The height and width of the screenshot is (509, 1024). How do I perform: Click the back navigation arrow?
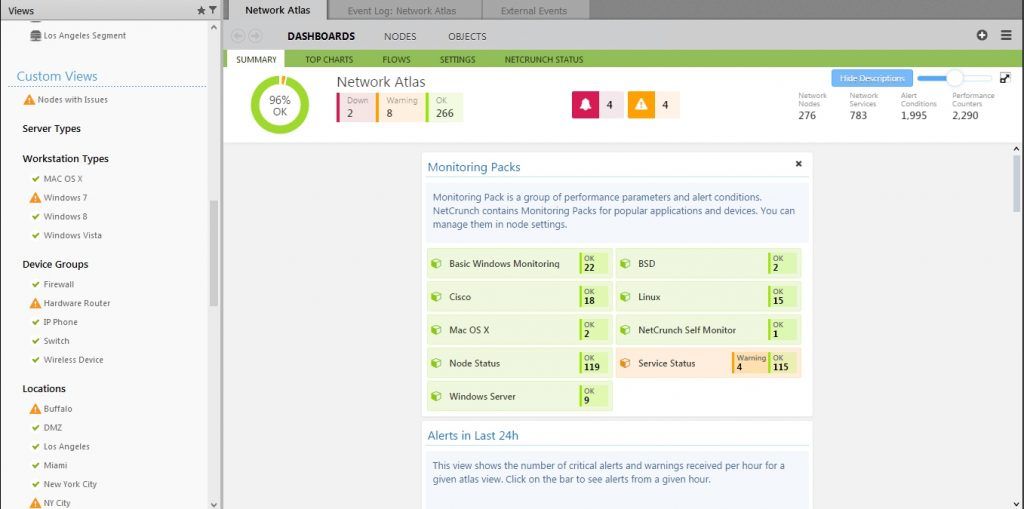(238, 36)
